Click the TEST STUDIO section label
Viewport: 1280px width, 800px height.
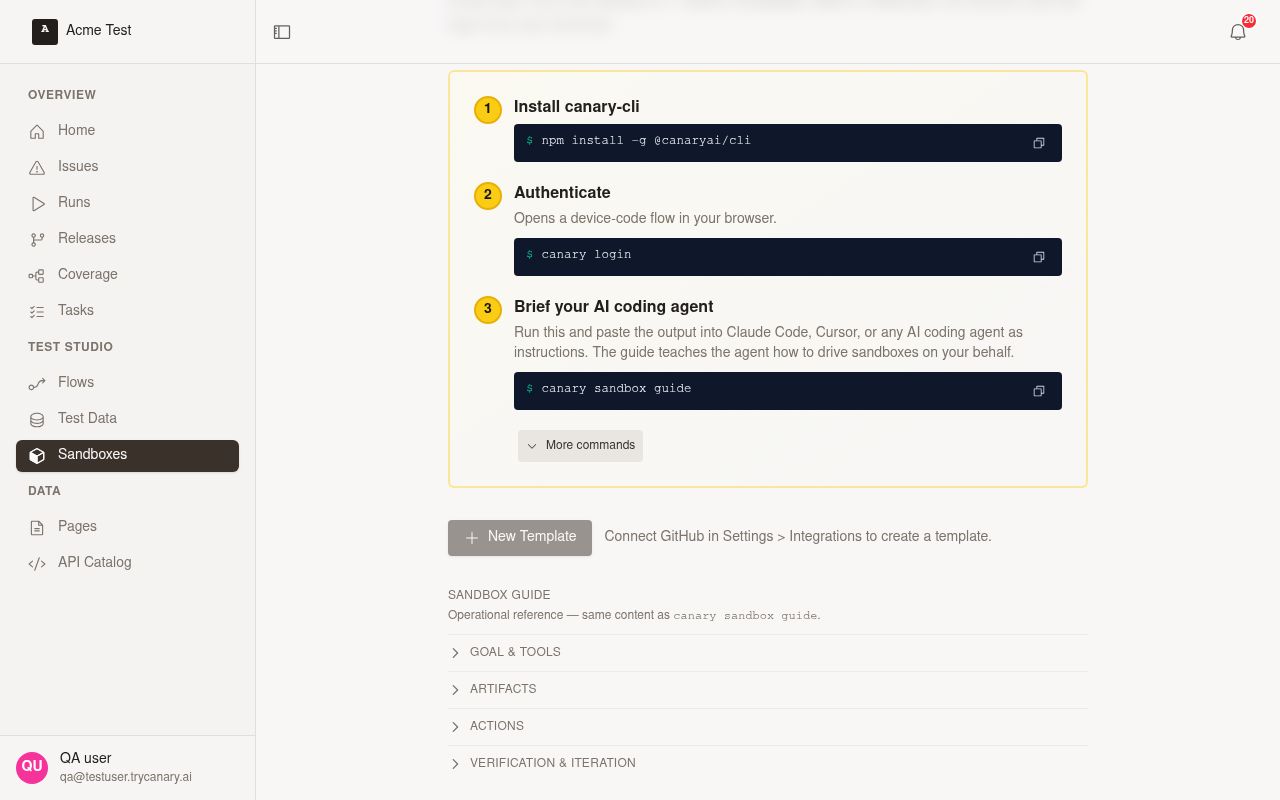pos(70,347)
